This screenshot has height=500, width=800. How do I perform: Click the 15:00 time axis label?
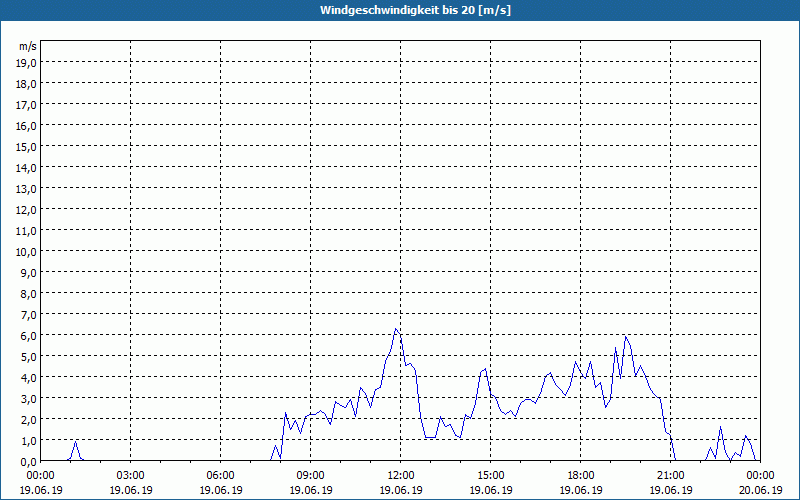491,476
